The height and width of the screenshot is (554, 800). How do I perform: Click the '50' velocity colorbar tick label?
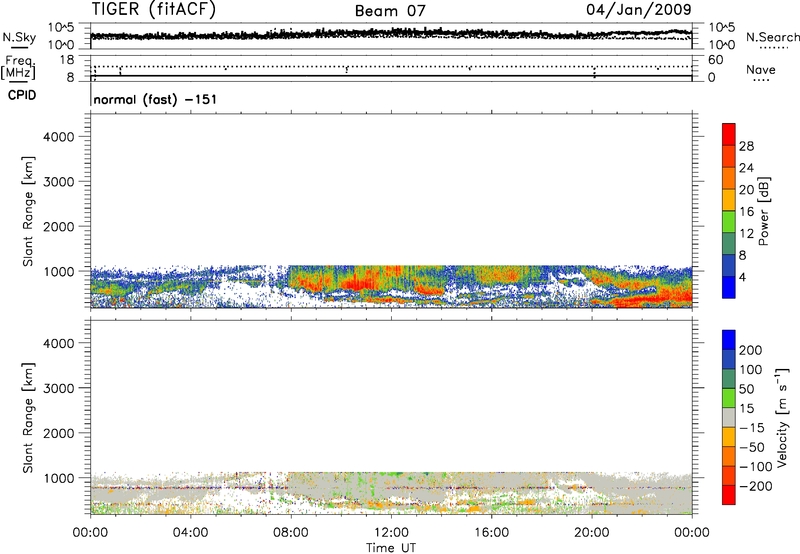coord(746,389)
